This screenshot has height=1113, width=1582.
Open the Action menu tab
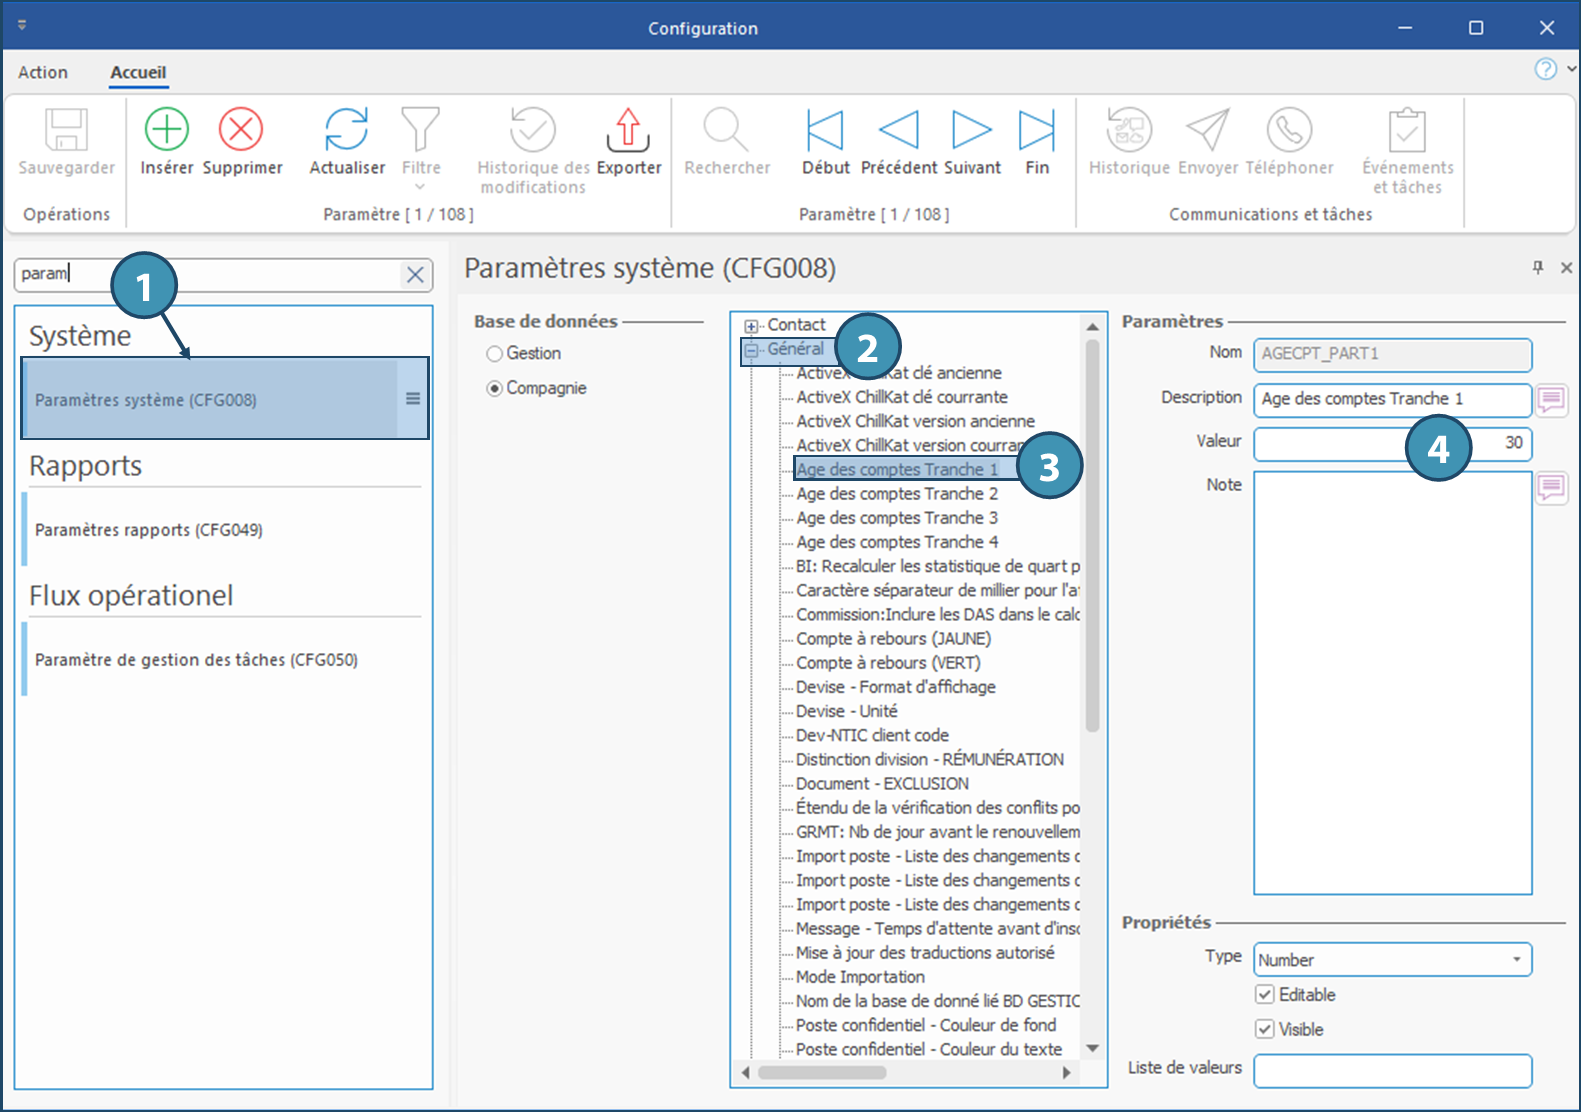coord(43,72)
